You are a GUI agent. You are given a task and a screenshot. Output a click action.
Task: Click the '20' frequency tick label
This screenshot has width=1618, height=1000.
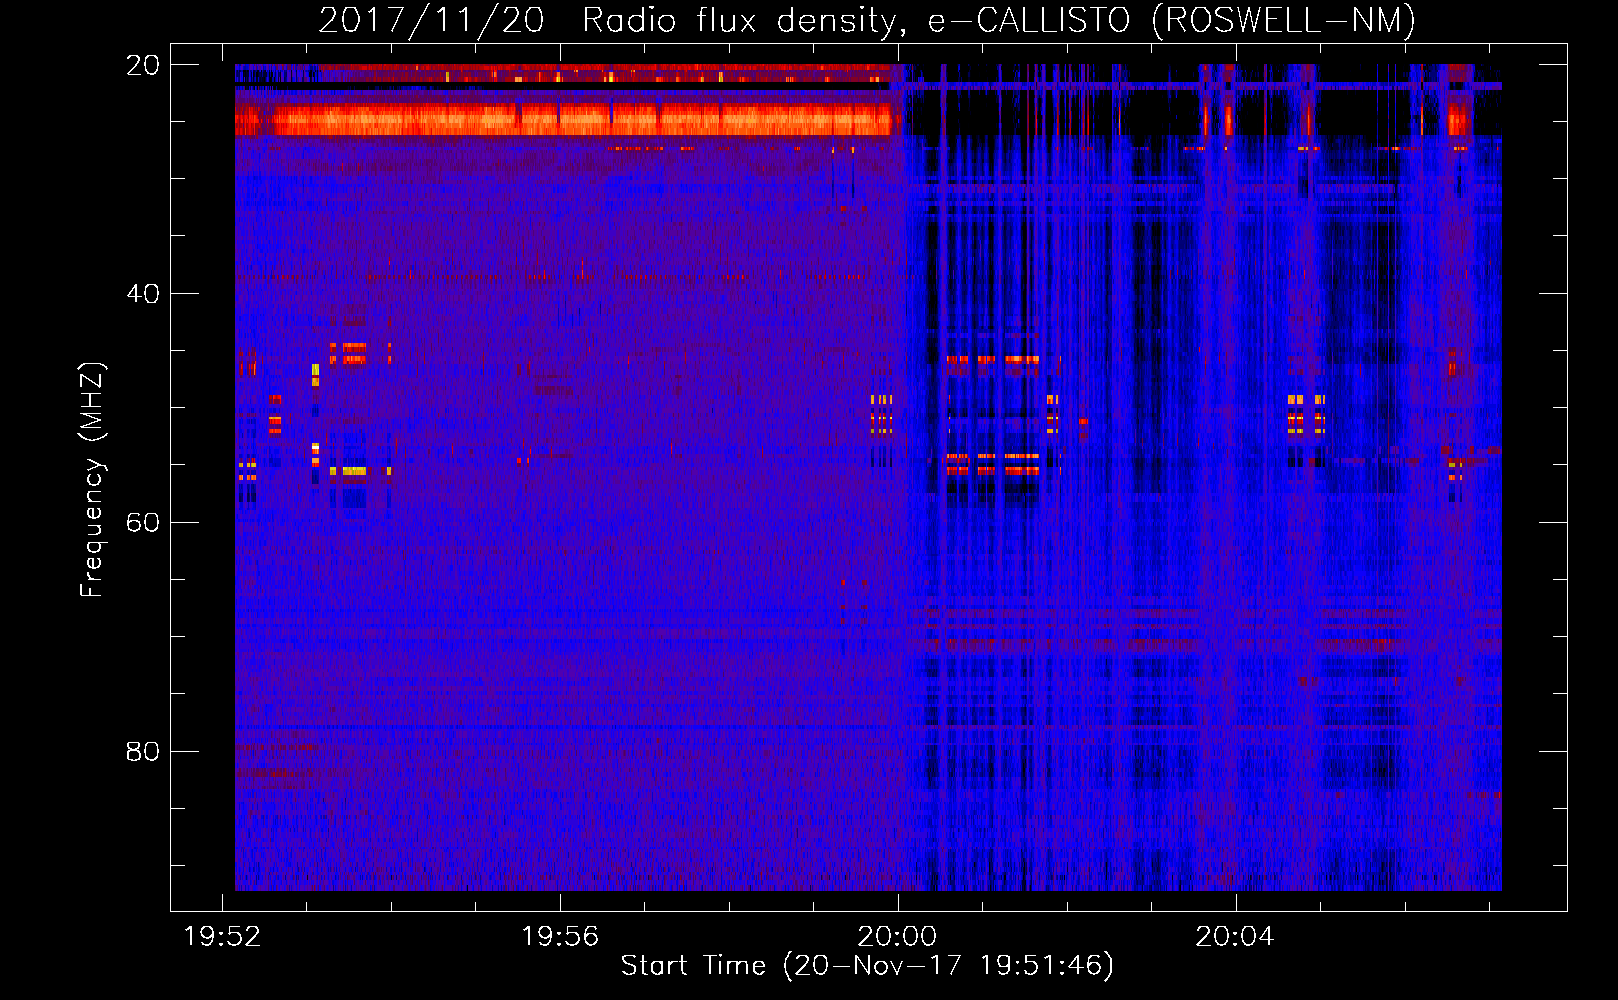[x=143, y=65]
